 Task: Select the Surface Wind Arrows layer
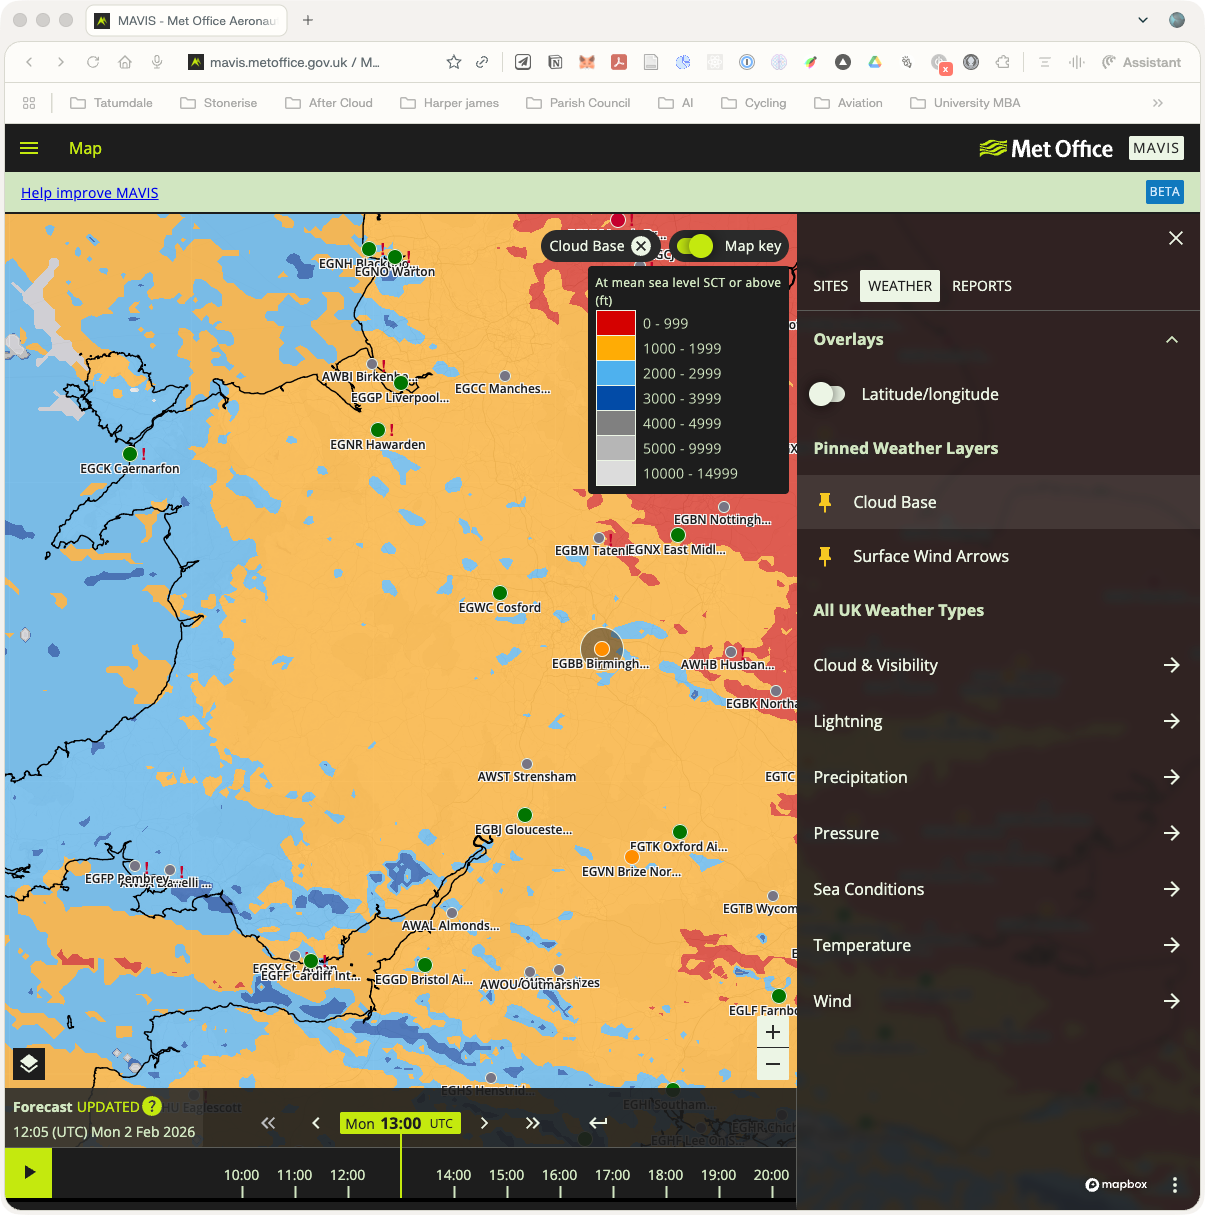tap(998, 556)
